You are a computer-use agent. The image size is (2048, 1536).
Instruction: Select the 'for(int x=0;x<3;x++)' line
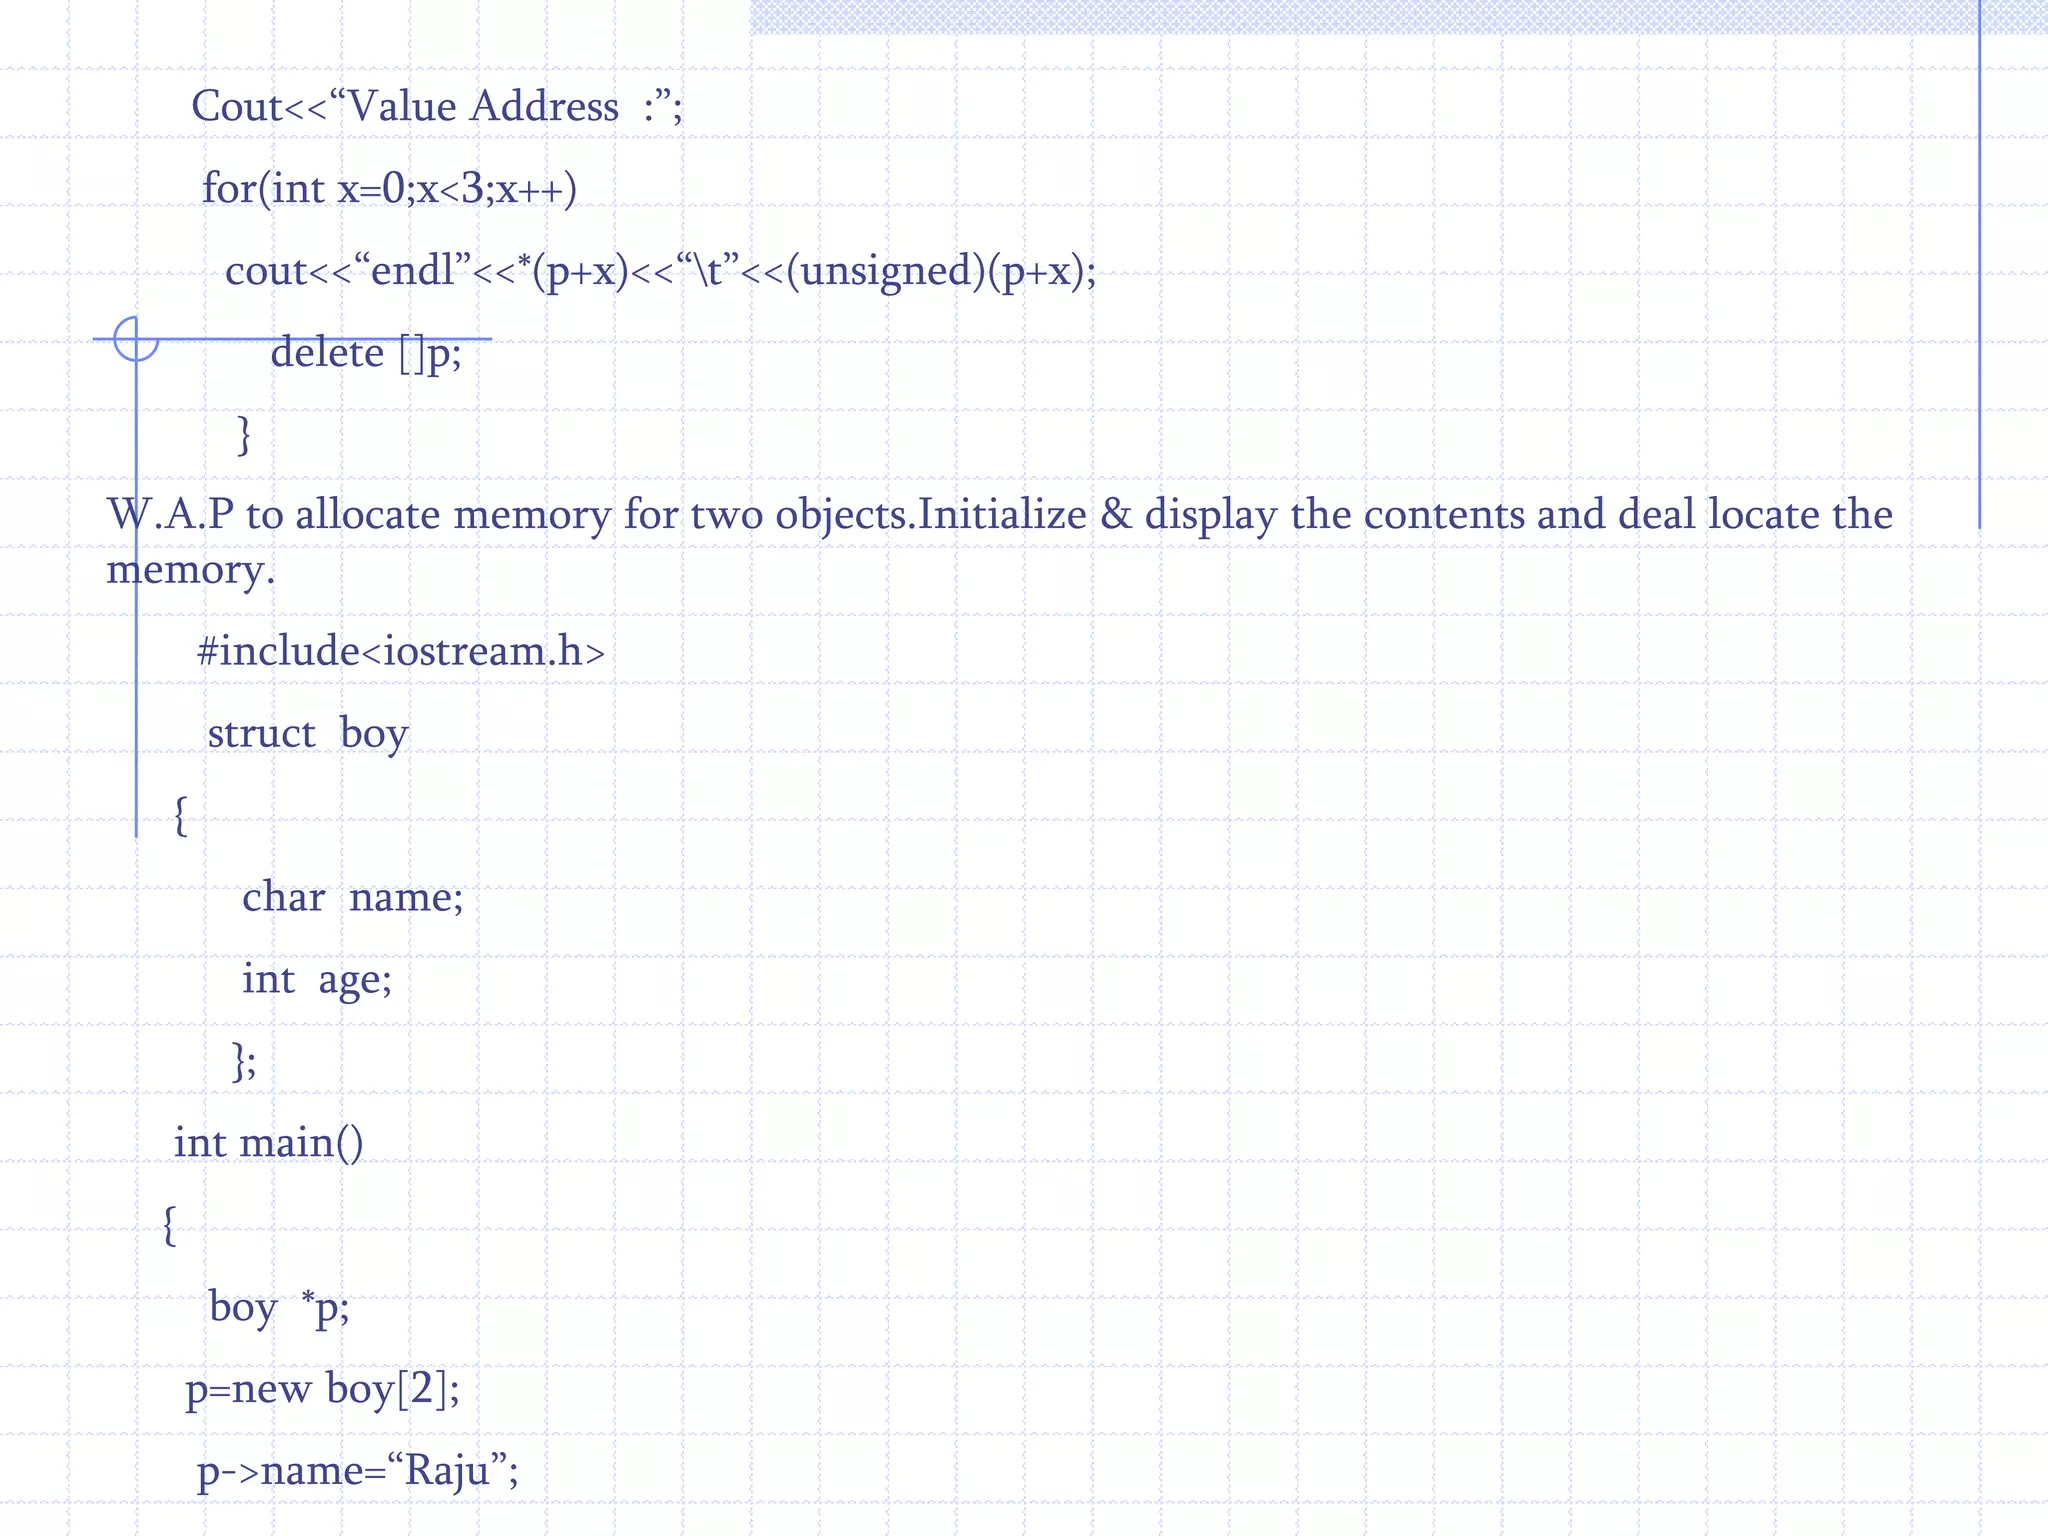389,189
